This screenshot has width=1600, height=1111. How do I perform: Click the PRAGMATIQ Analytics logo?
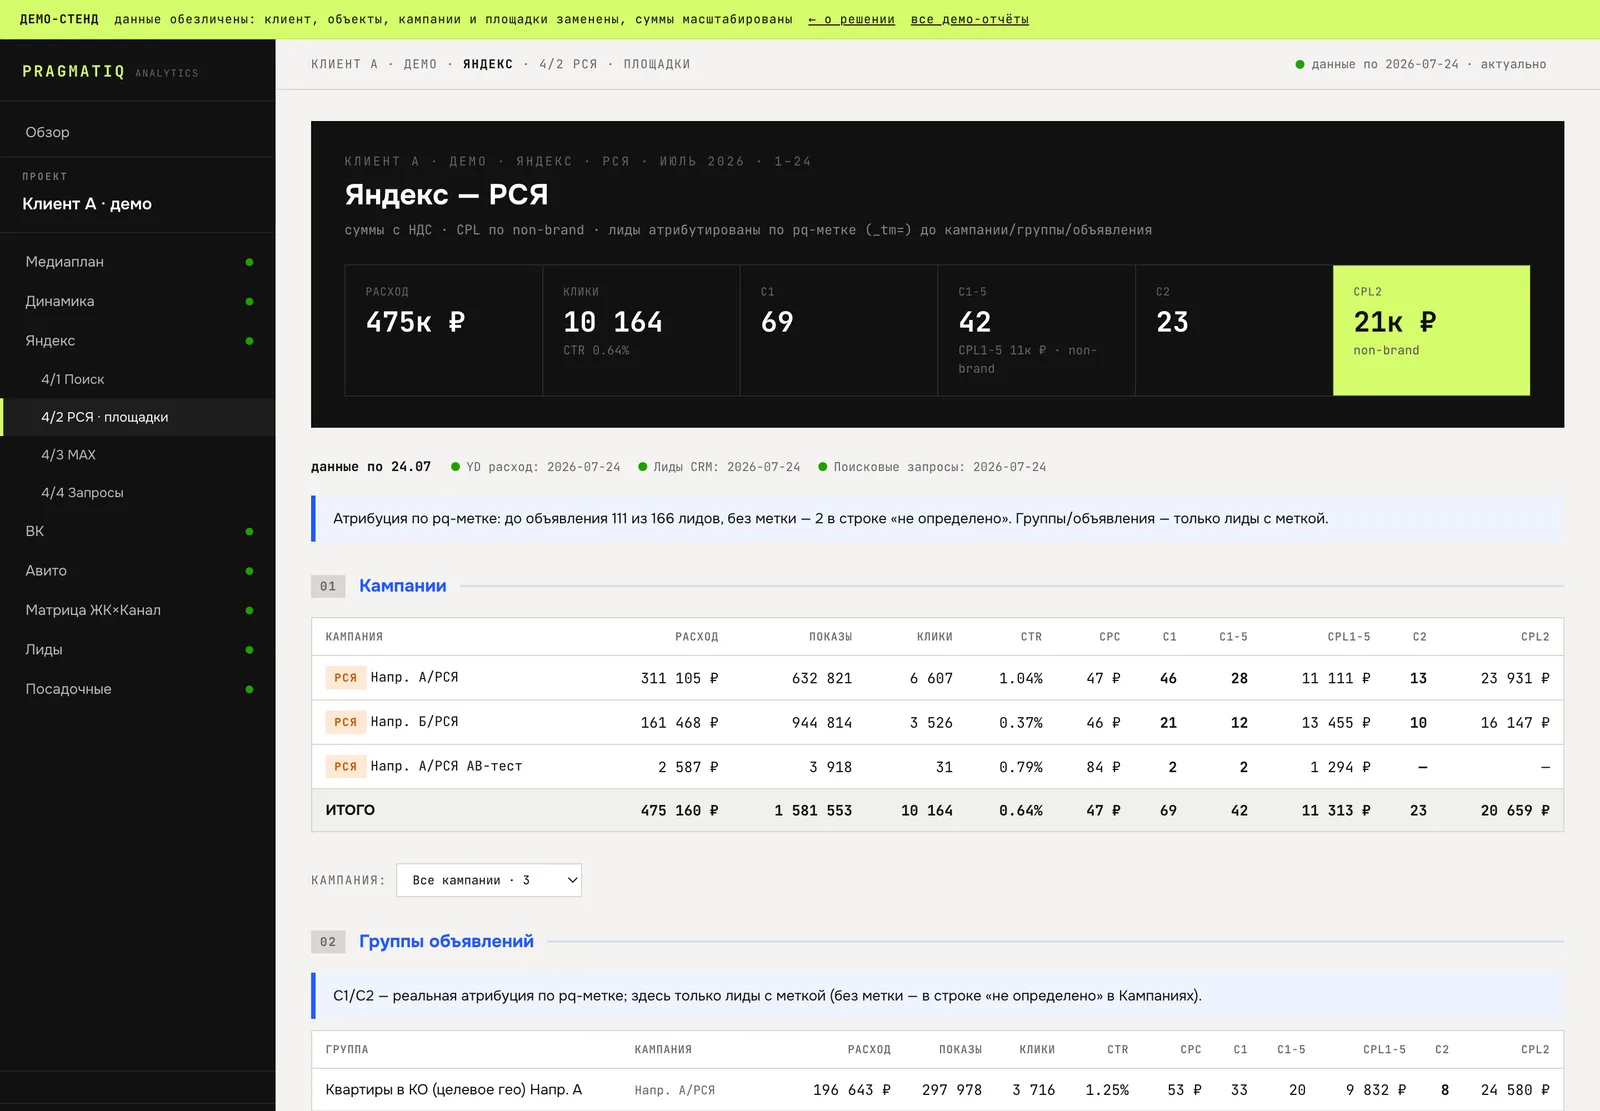(110, 72)
